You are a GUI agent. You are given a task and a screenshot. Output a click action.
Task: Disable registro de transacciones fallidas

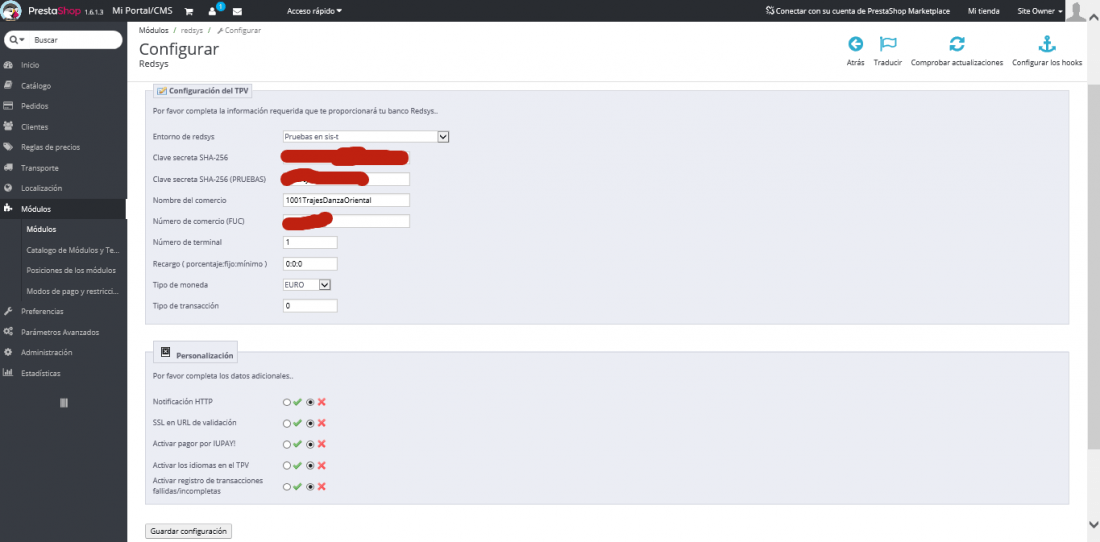(310, 487)
